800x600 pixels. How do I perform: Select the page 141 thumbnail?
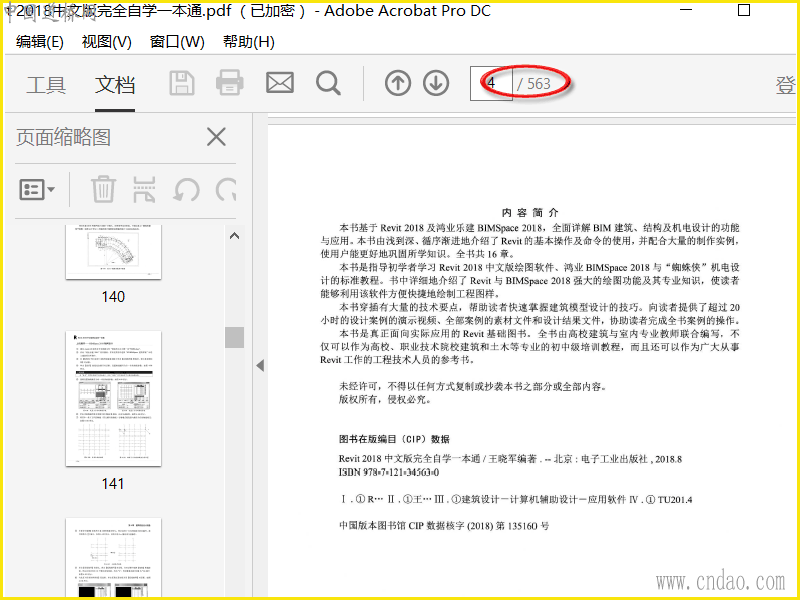pyautogui.click(x=113, y=398)
